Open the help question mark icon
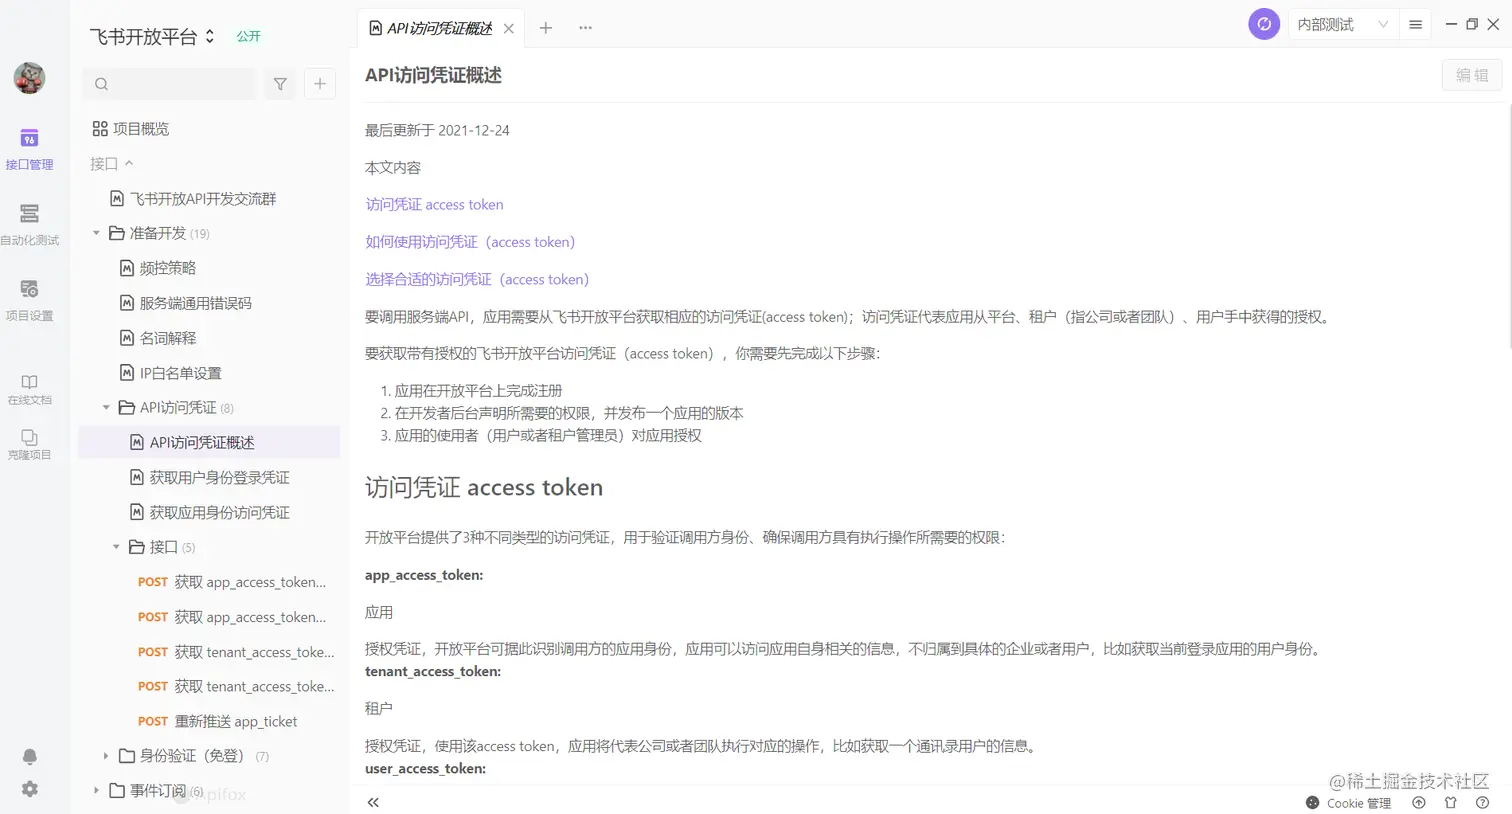Screen dimensions: 1512x814 pos(1483,803)
